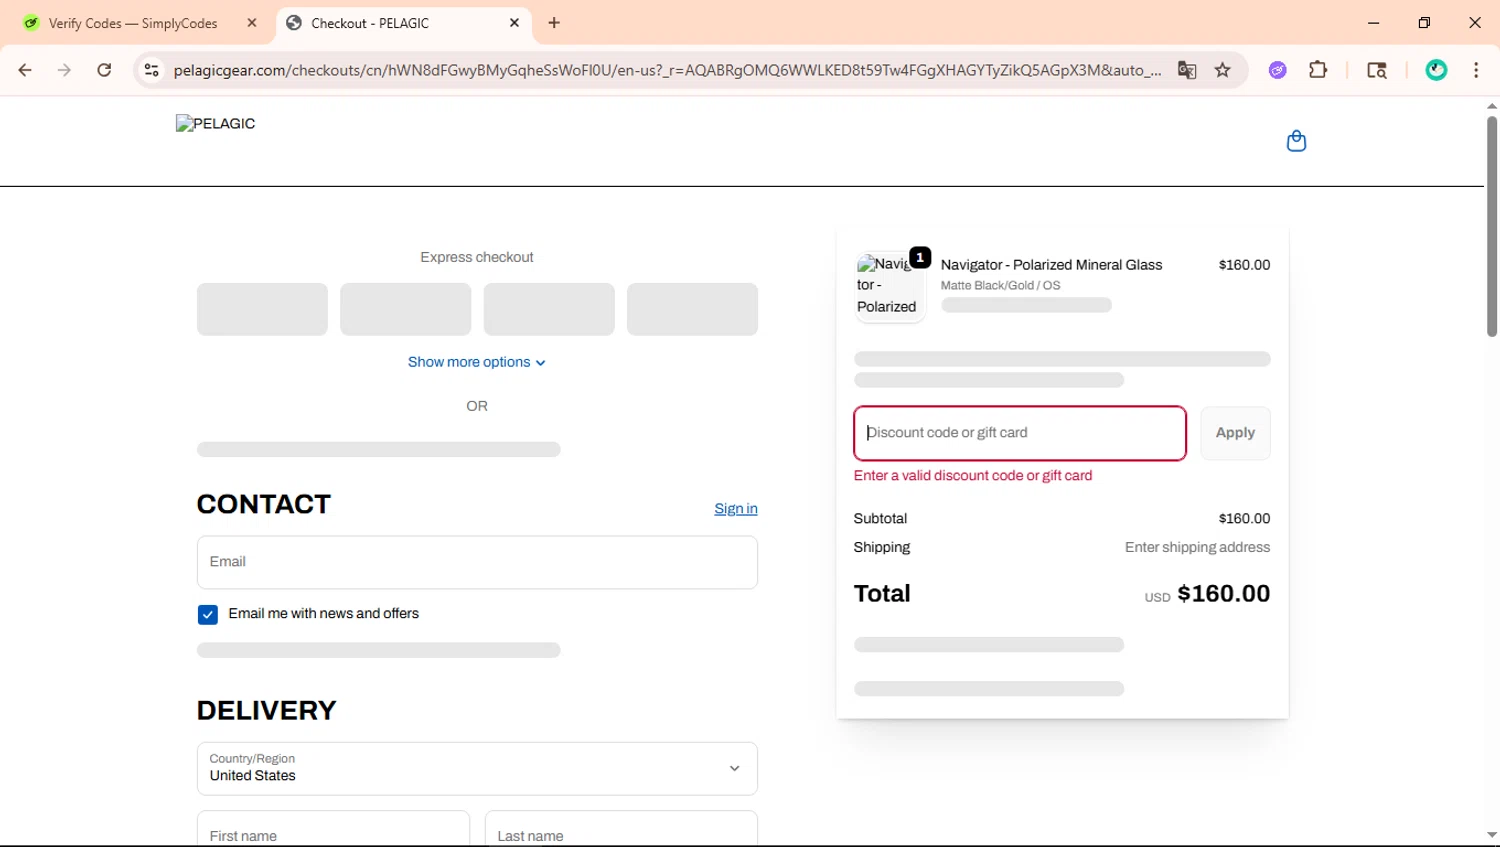Click the browser forward arrow
Image resolution: width=1500 pixels, height=847 pixels.
tap(64, 70)
